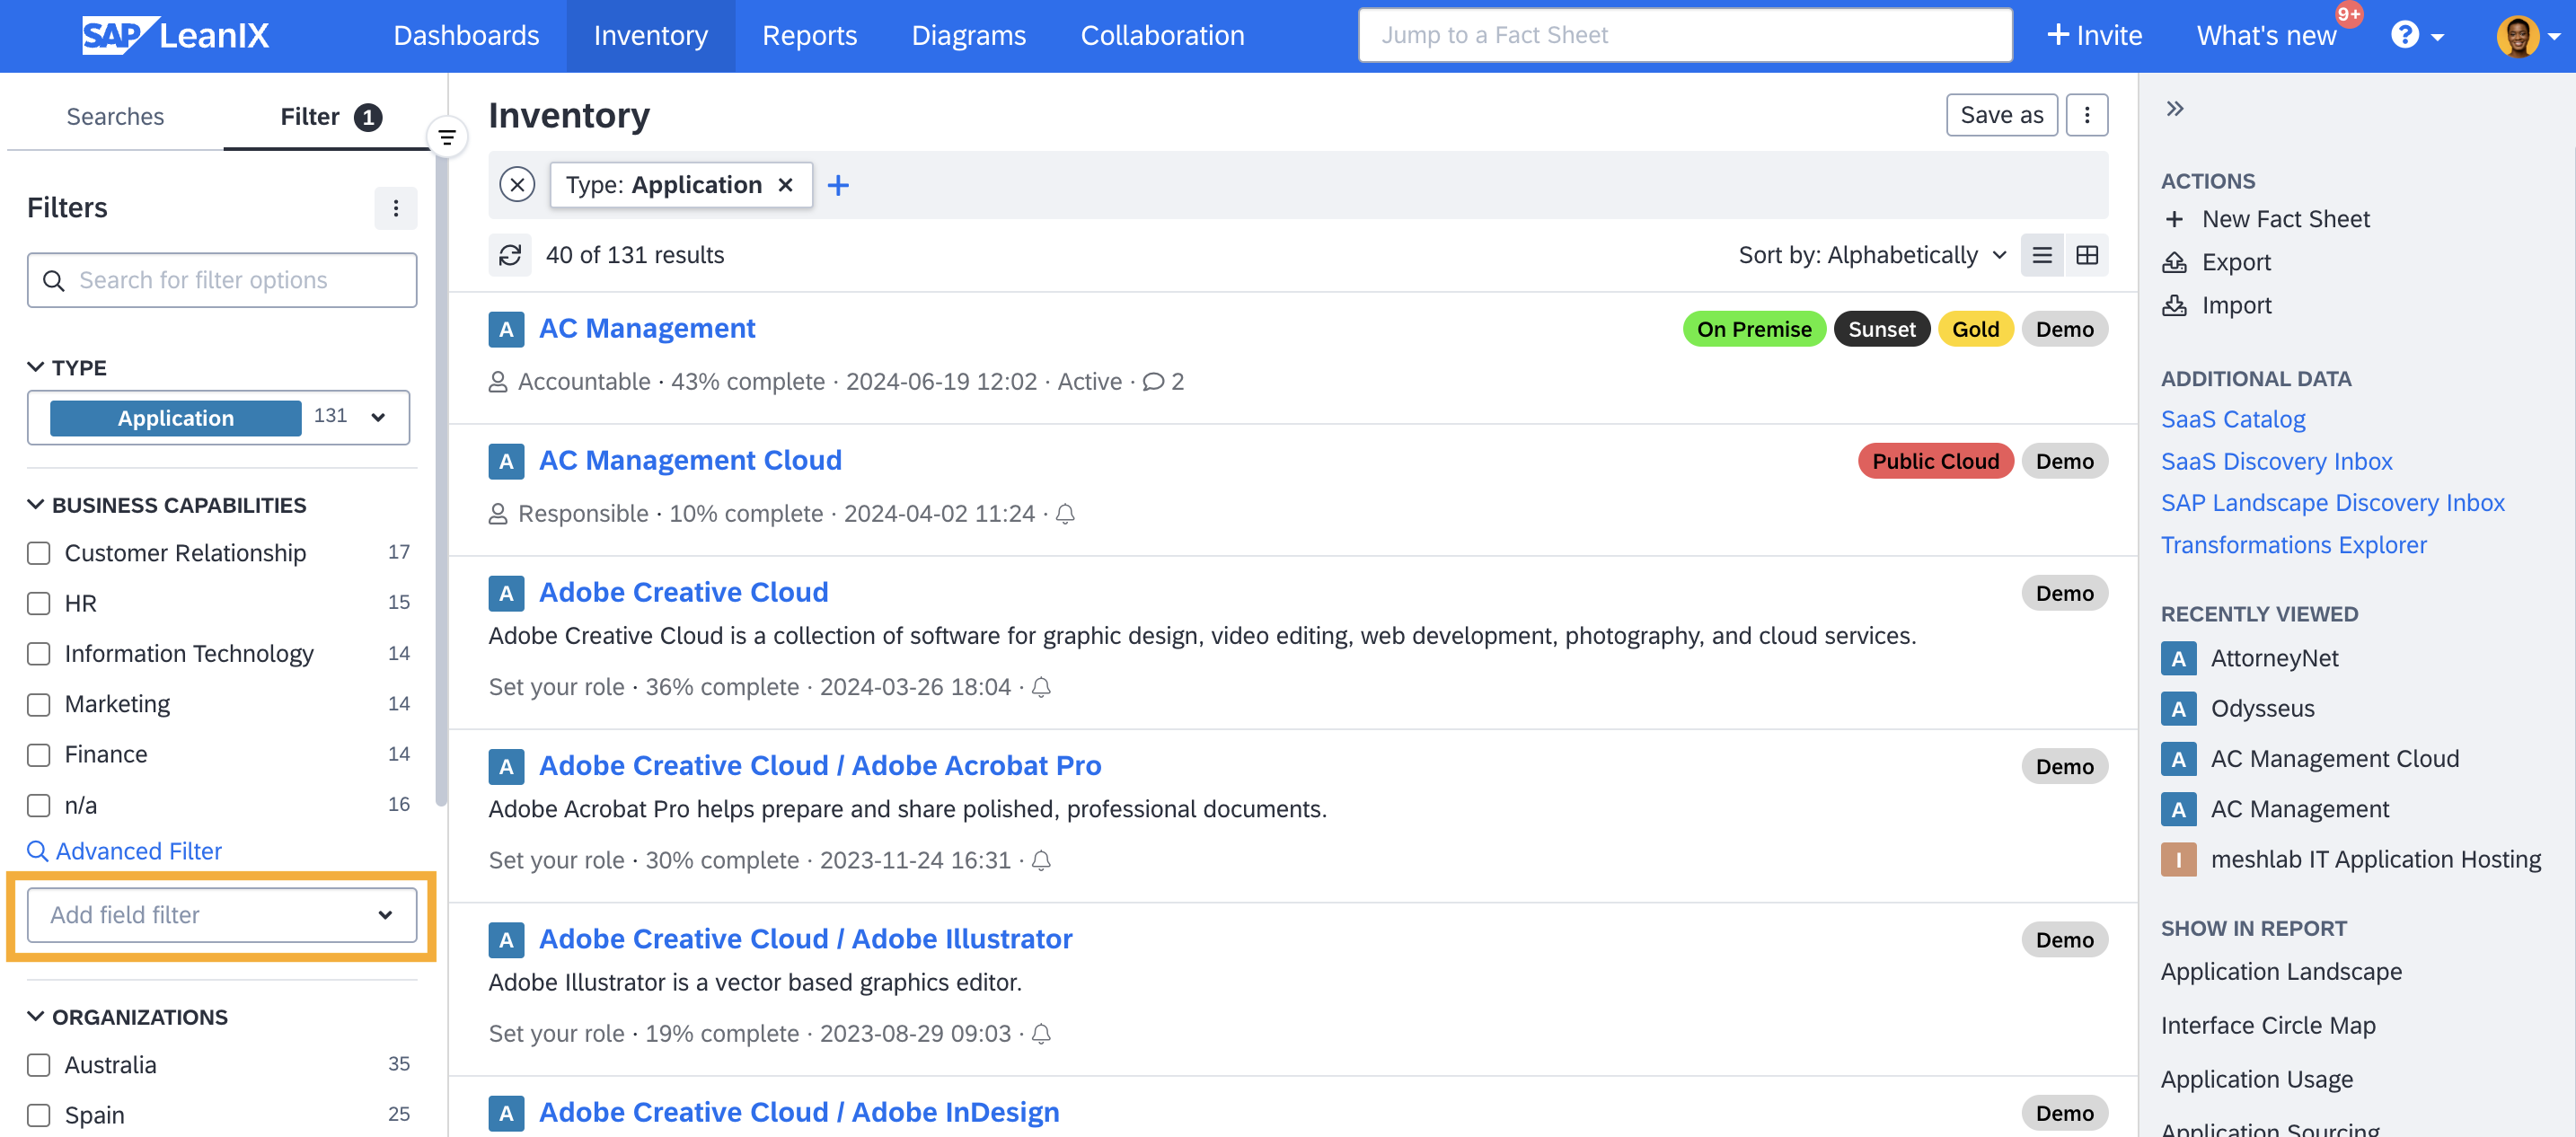Click the Export action

pos(2217,262)
